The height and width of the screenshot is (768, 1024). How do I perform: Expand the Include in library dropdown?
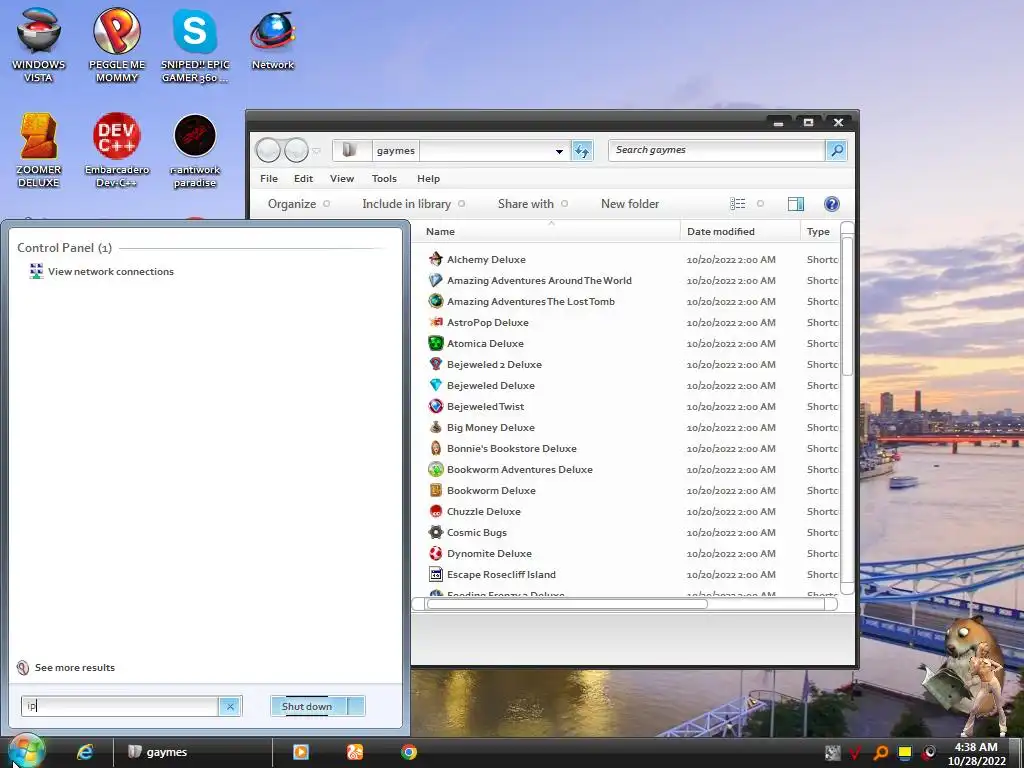[413, 204]
